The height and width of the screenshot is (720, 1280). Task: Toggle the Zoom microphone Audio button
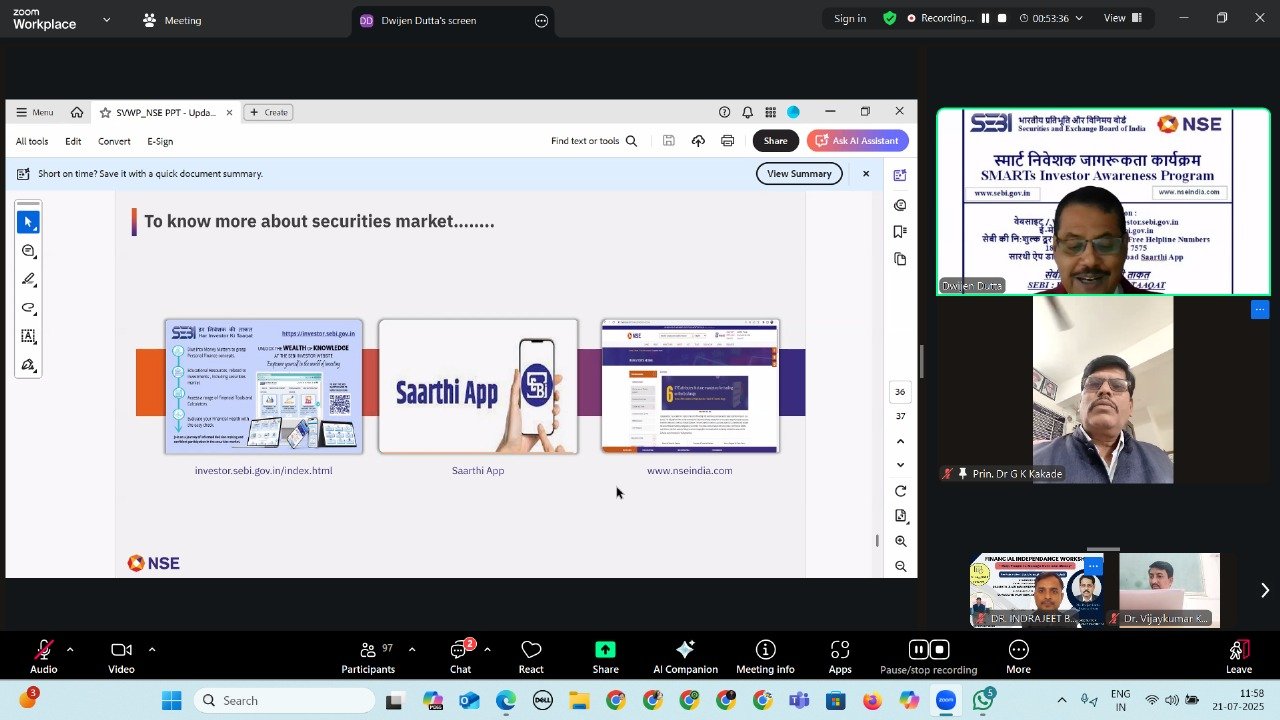[43, 657]
